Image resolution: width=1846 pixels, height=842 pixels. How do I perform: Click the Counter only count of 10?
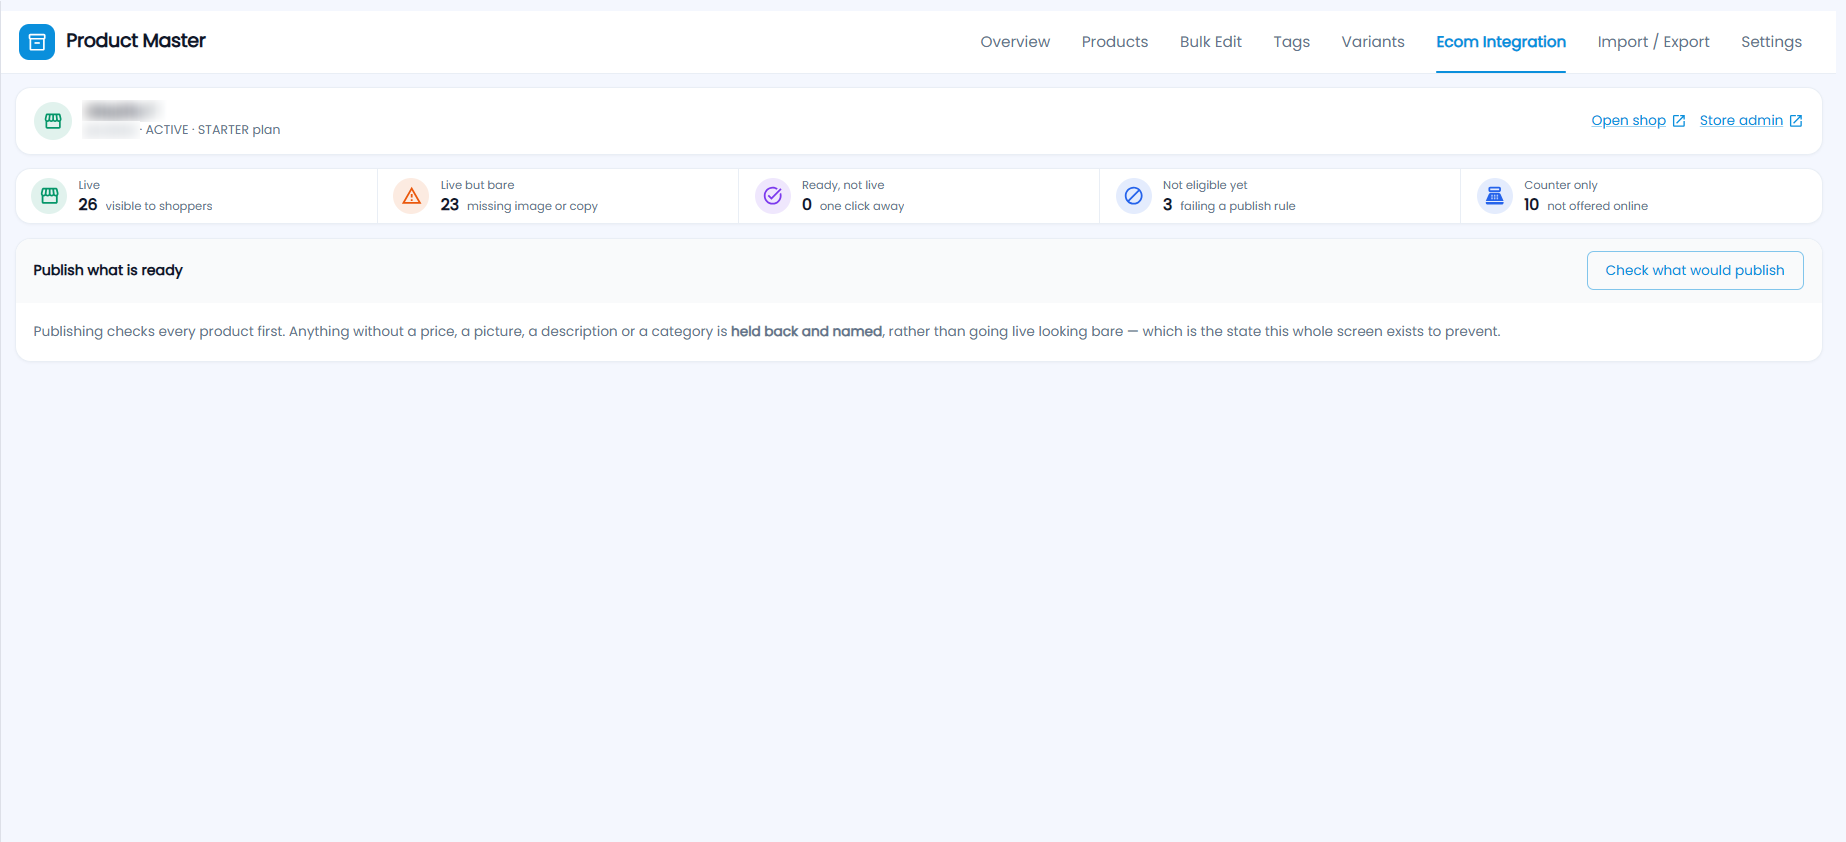tap(1532, 205)
